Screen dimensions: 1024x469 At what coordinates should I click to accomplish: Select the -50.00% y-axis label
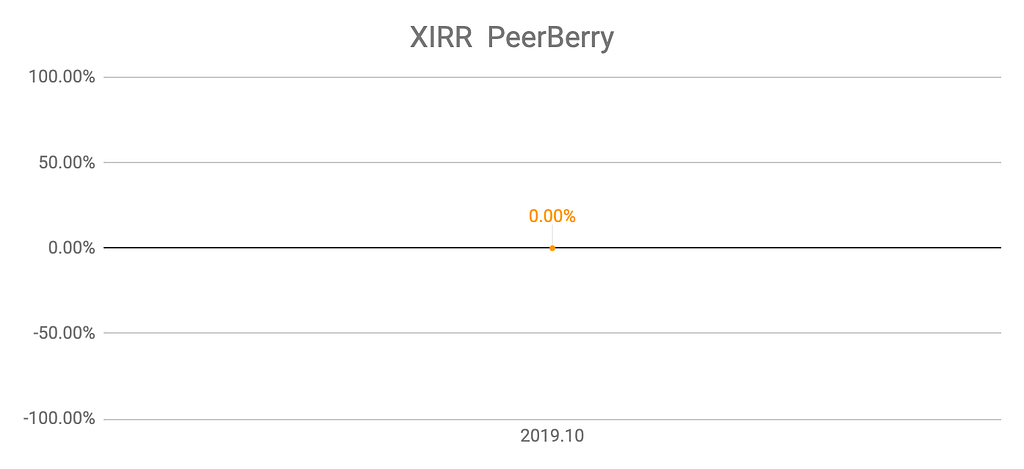coord(64,333)
